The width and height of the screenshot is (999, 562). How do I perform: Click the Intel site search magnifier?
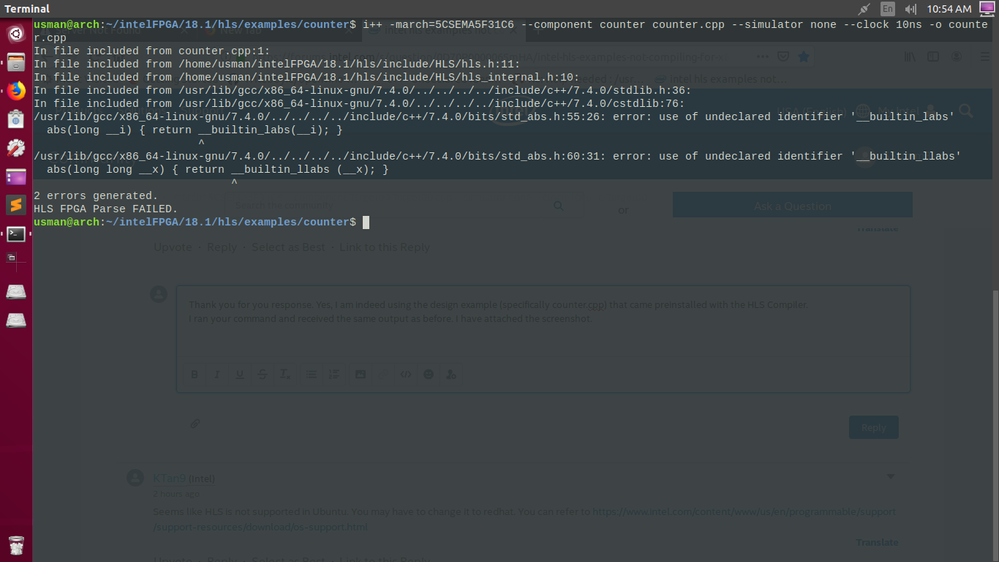click(x=966, y=111)
